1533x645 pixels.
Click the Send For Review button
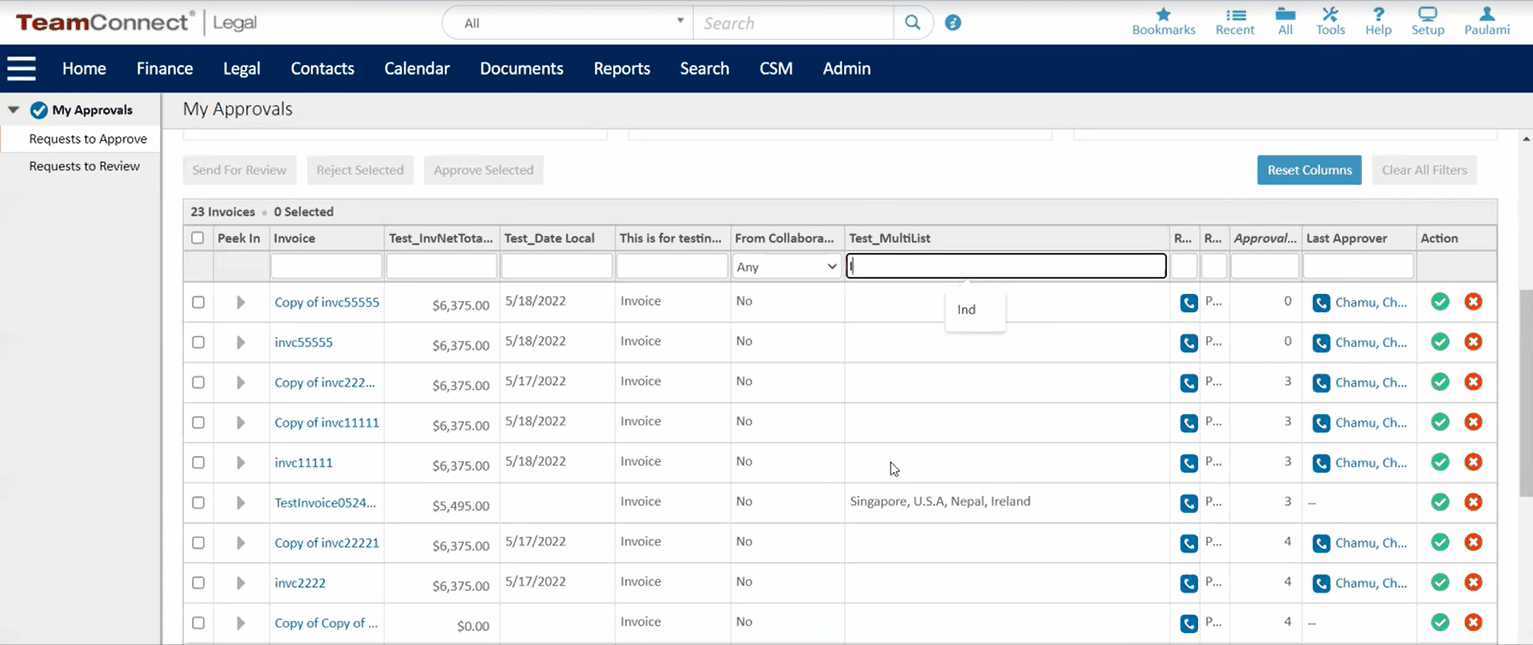pos(240,170)
